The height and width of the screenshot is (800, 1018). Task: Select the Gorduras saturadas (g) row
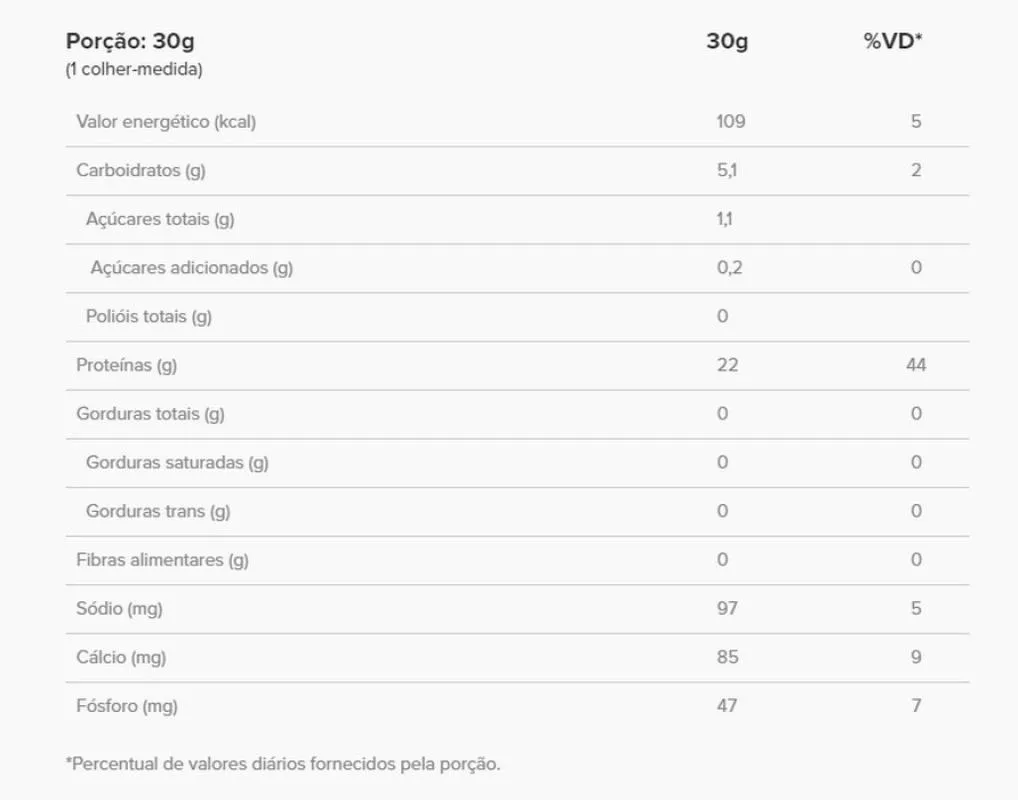pyautogui.click(x=517, y=463)
